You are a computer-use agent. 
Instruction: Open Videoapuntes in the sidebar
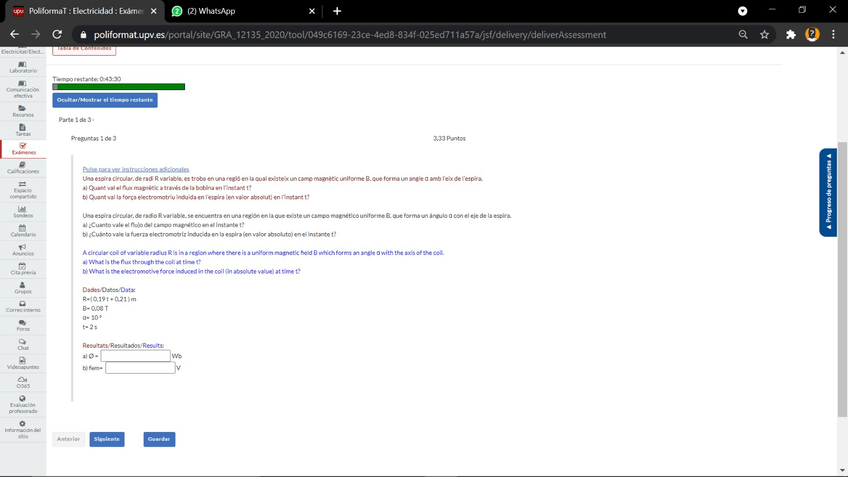pos(22,363)
